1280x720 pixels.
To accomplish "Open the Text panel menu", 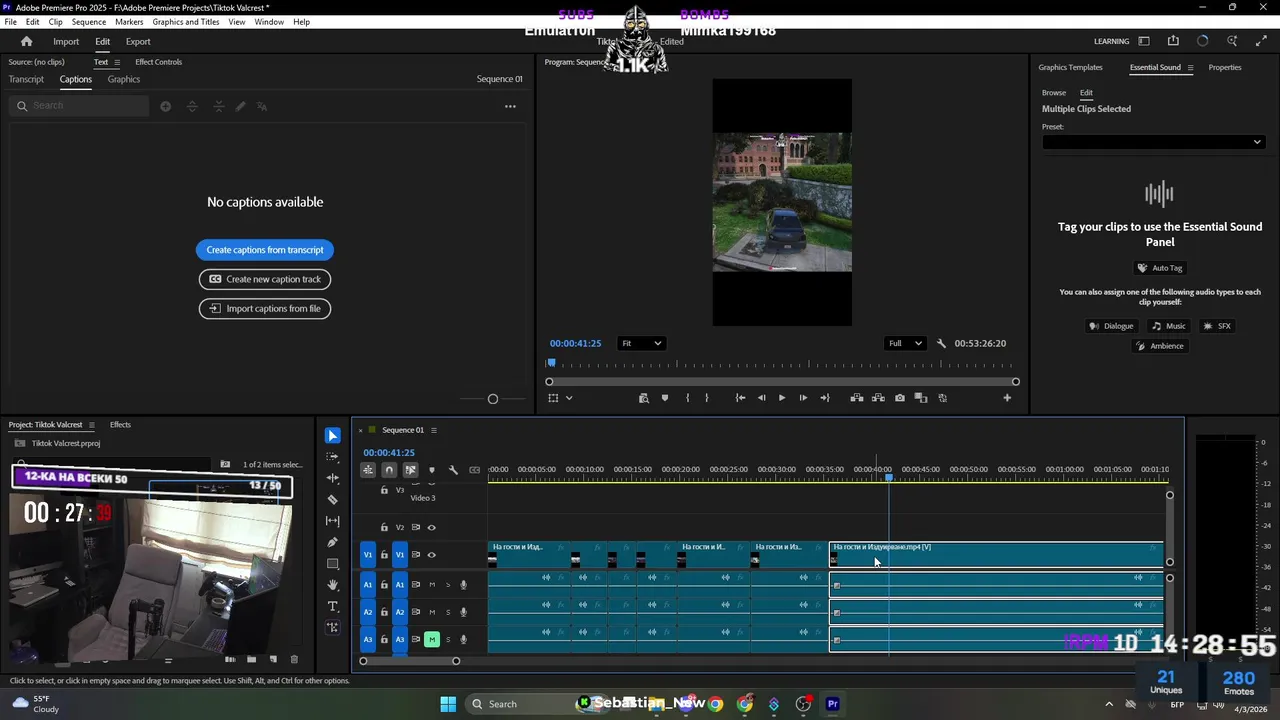I will click(116, 62).
